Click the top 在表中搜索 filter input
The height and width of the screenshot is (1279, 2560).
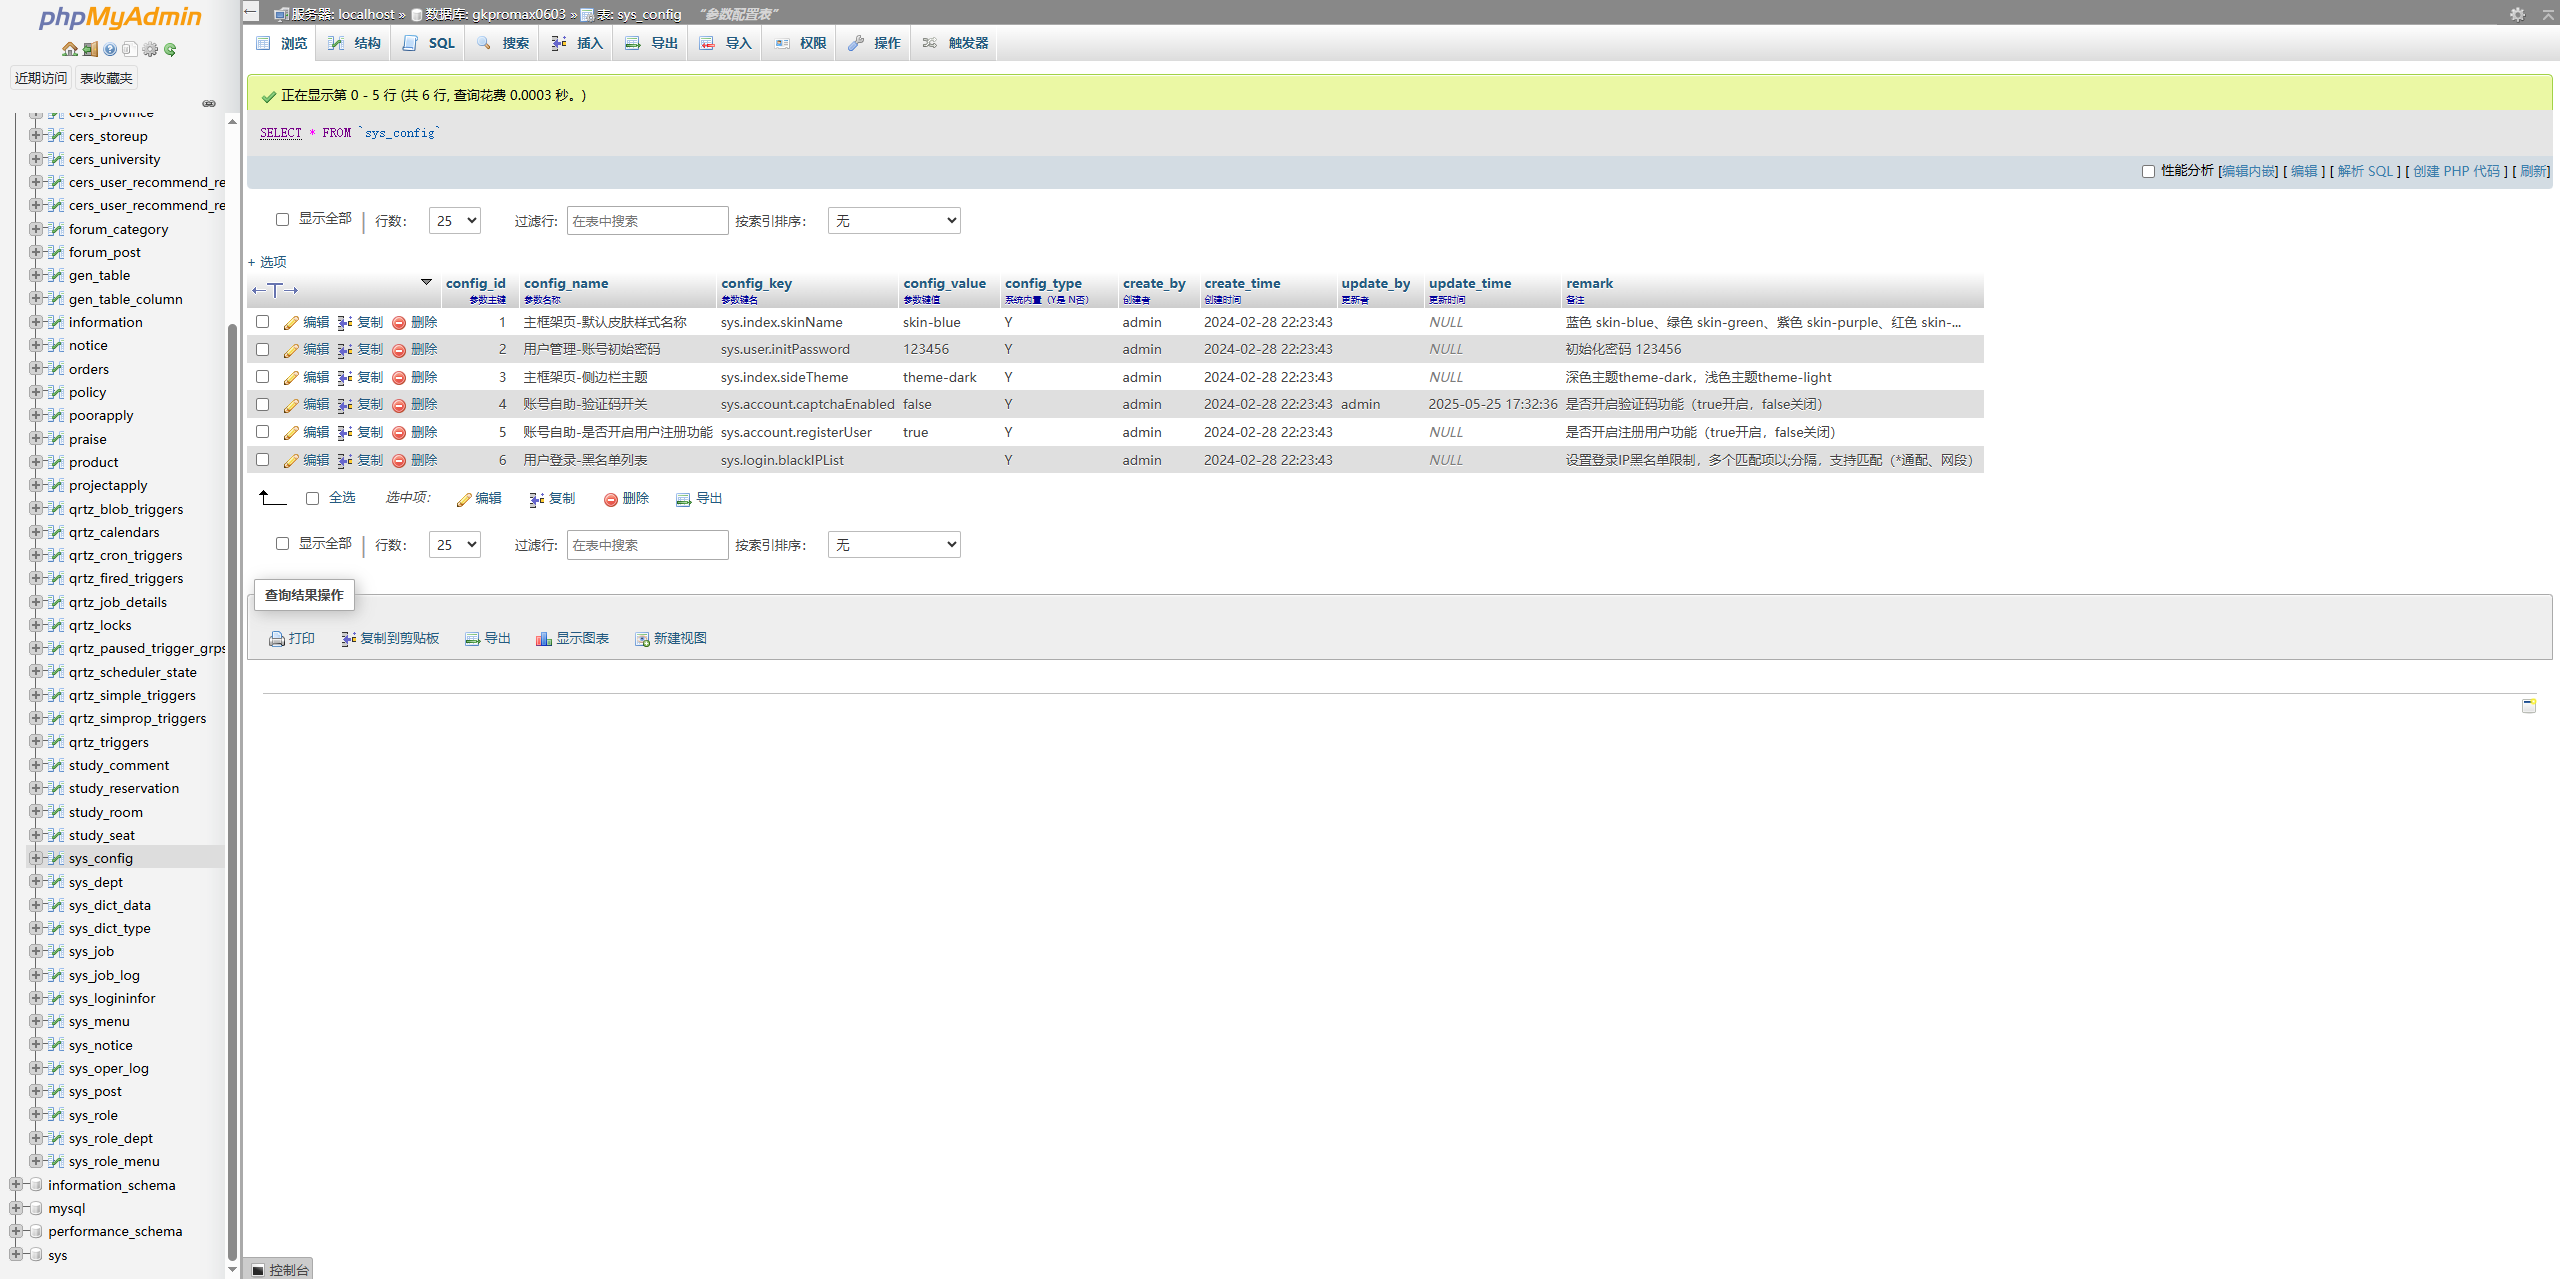[647, 220]
